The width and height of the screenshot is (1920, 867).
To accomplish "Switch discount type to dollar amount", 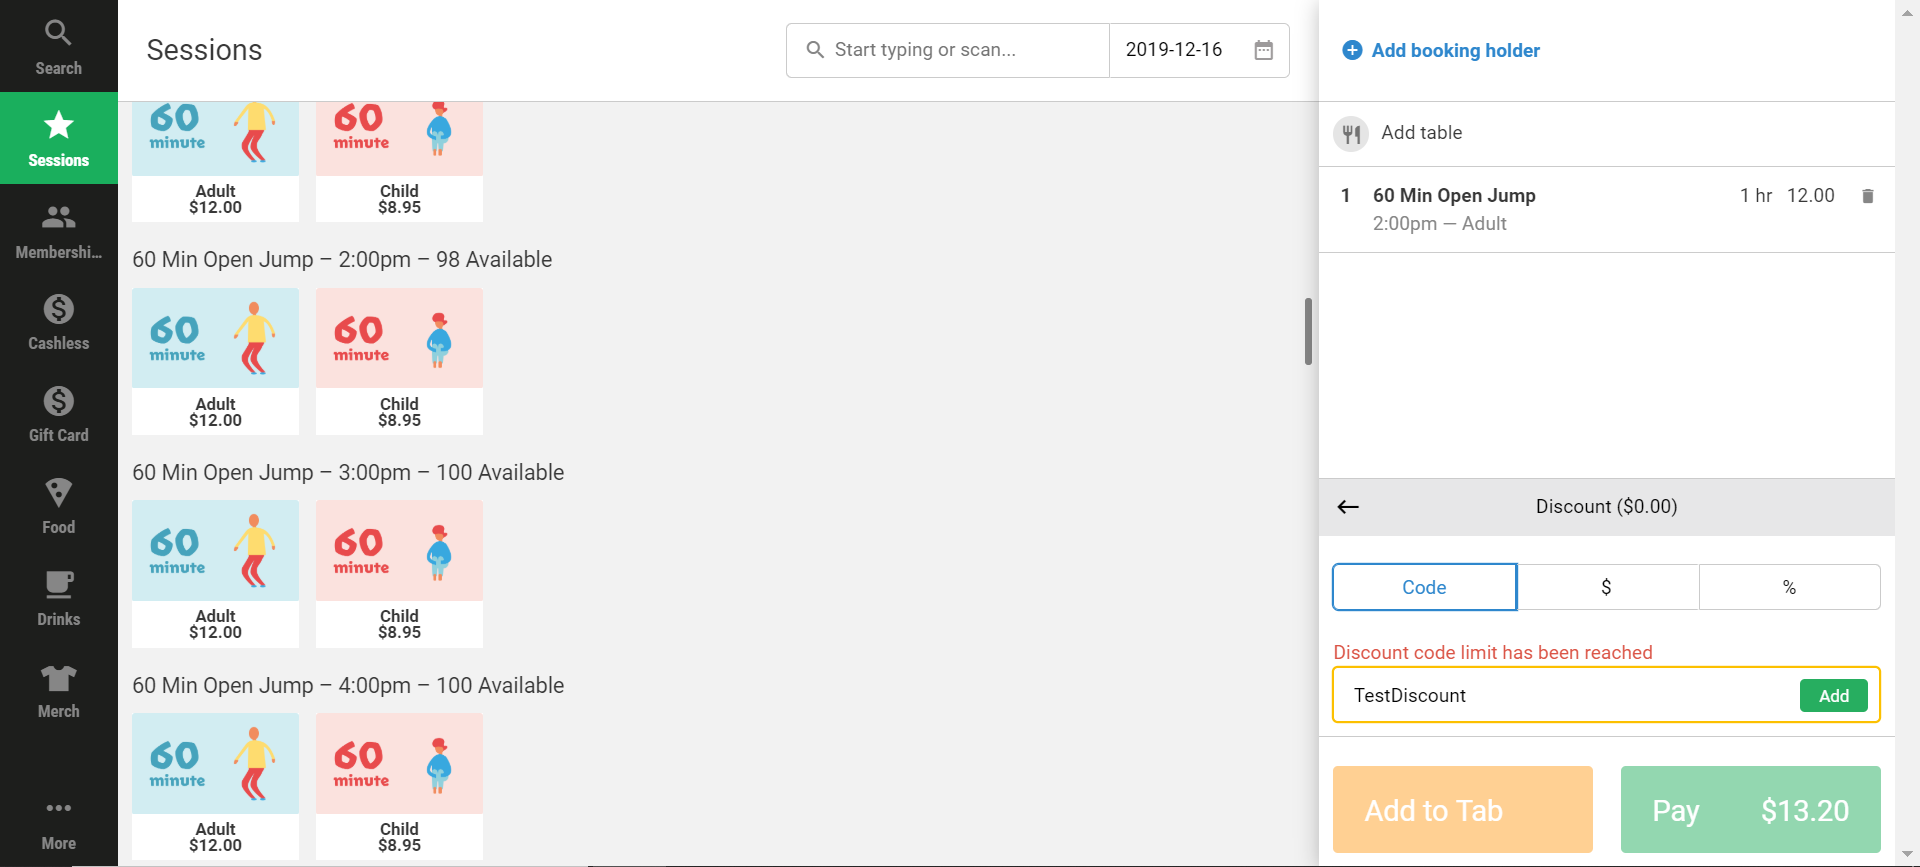I will pyautogui.click(x=1607, y=587).
